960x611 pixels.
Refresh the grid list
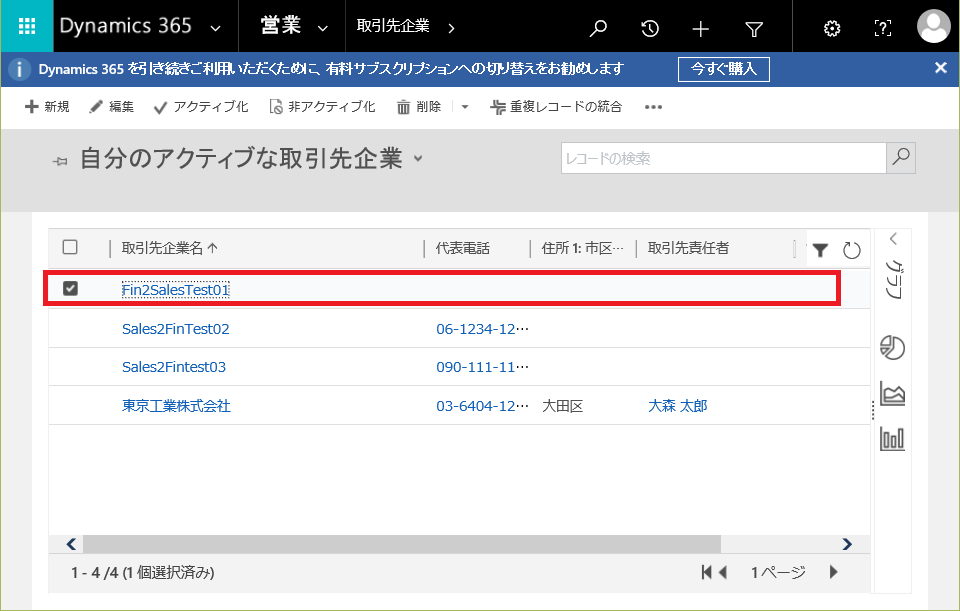click(852, 250)
